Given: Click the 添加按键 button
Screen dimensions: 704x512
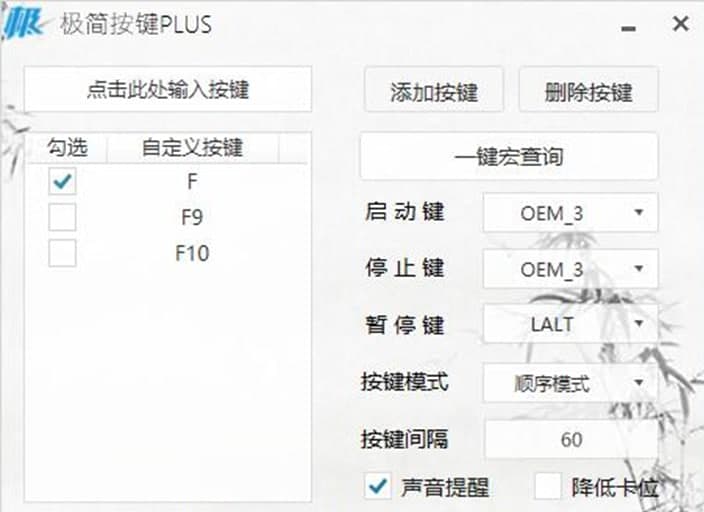Looking at the screenshot, I should tap(433, 92).
